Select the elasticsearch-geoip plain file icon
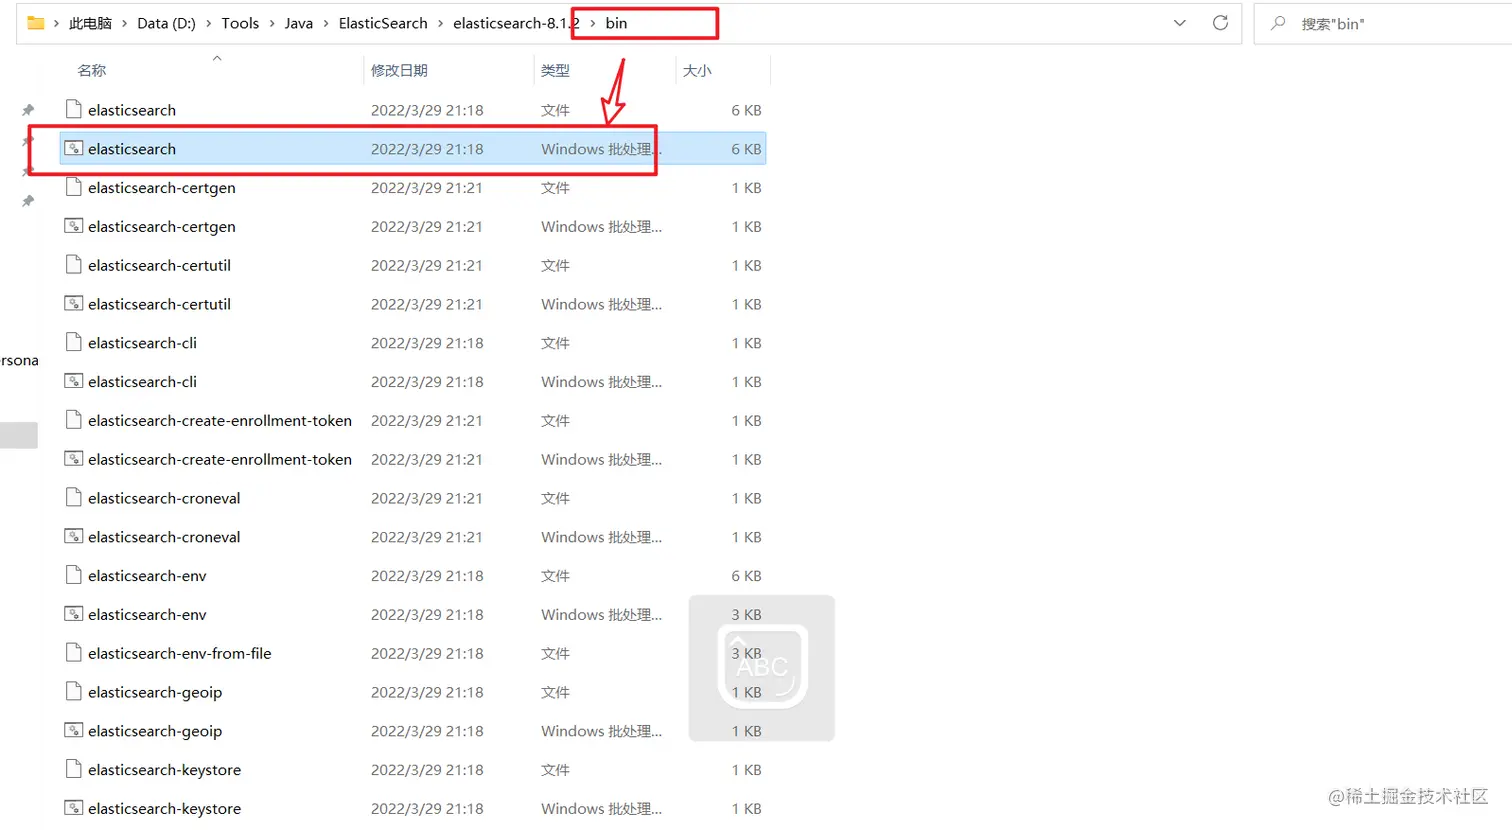 73,692
